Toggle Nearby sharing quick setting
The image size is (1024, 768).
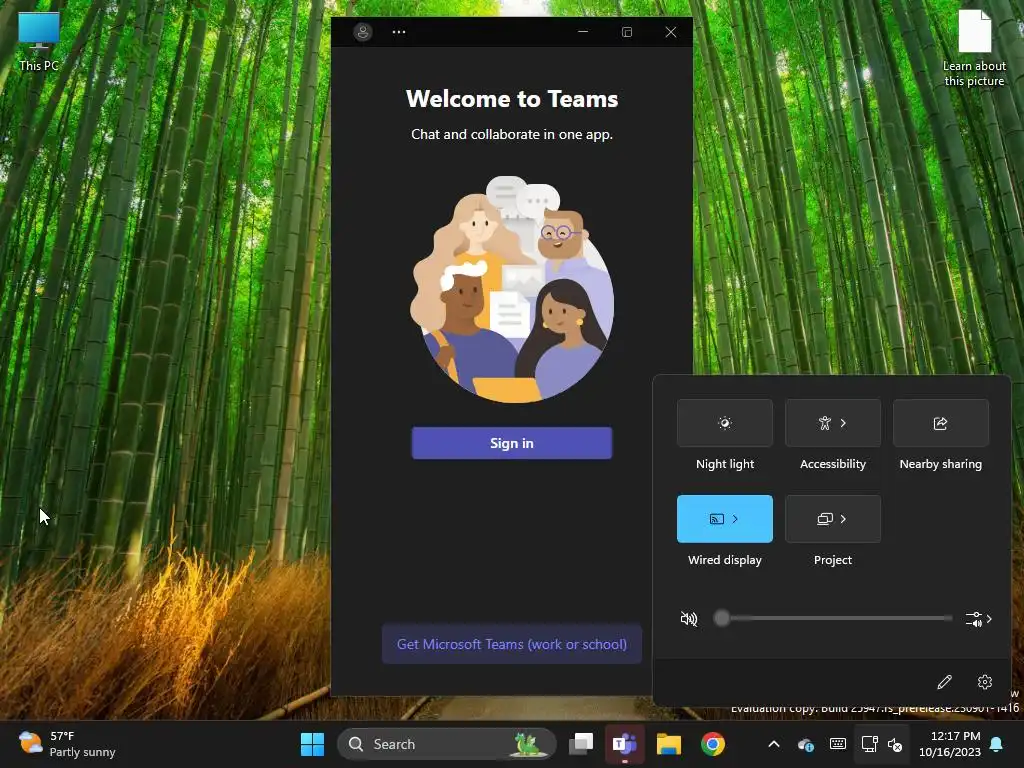(940, 423)
